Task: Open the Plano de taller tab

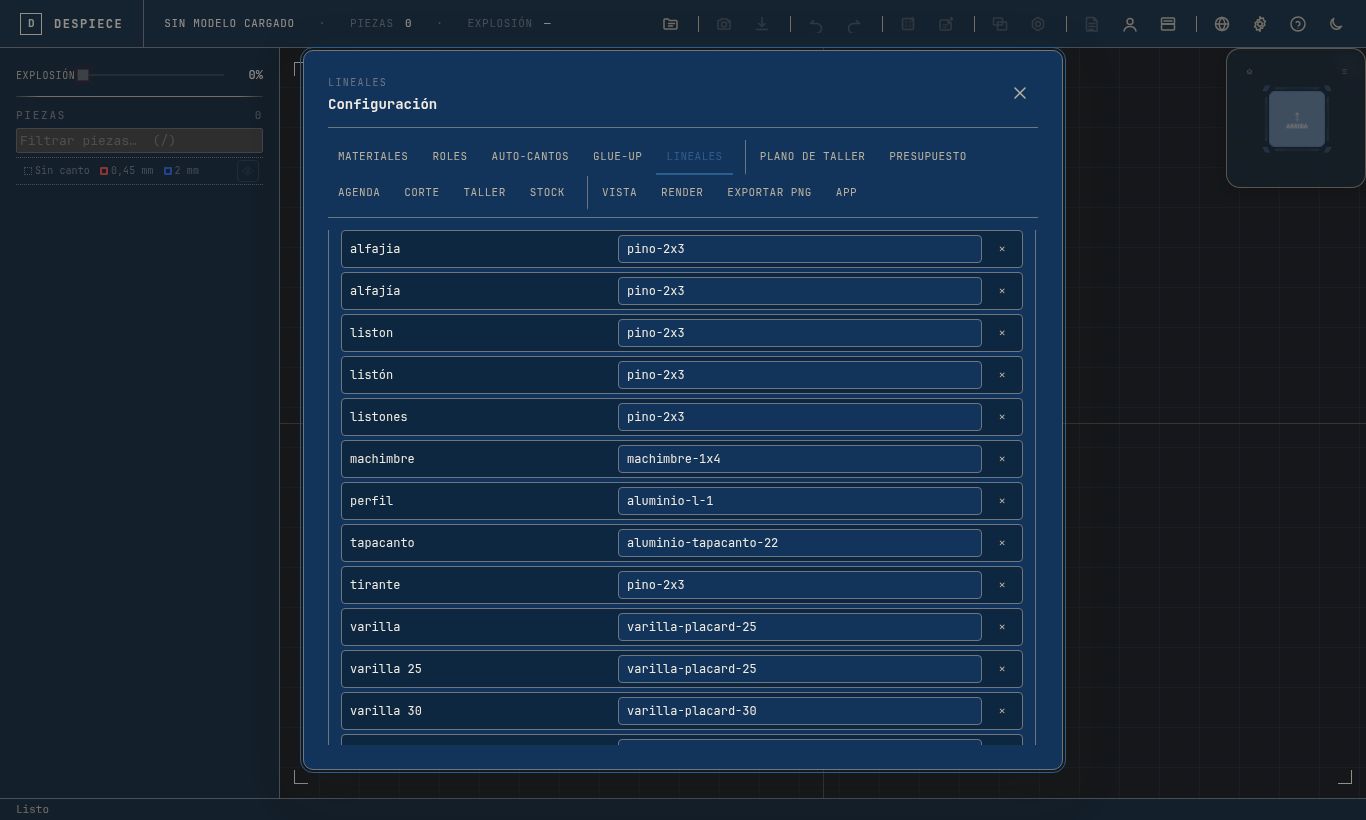Action: point(812,157)
